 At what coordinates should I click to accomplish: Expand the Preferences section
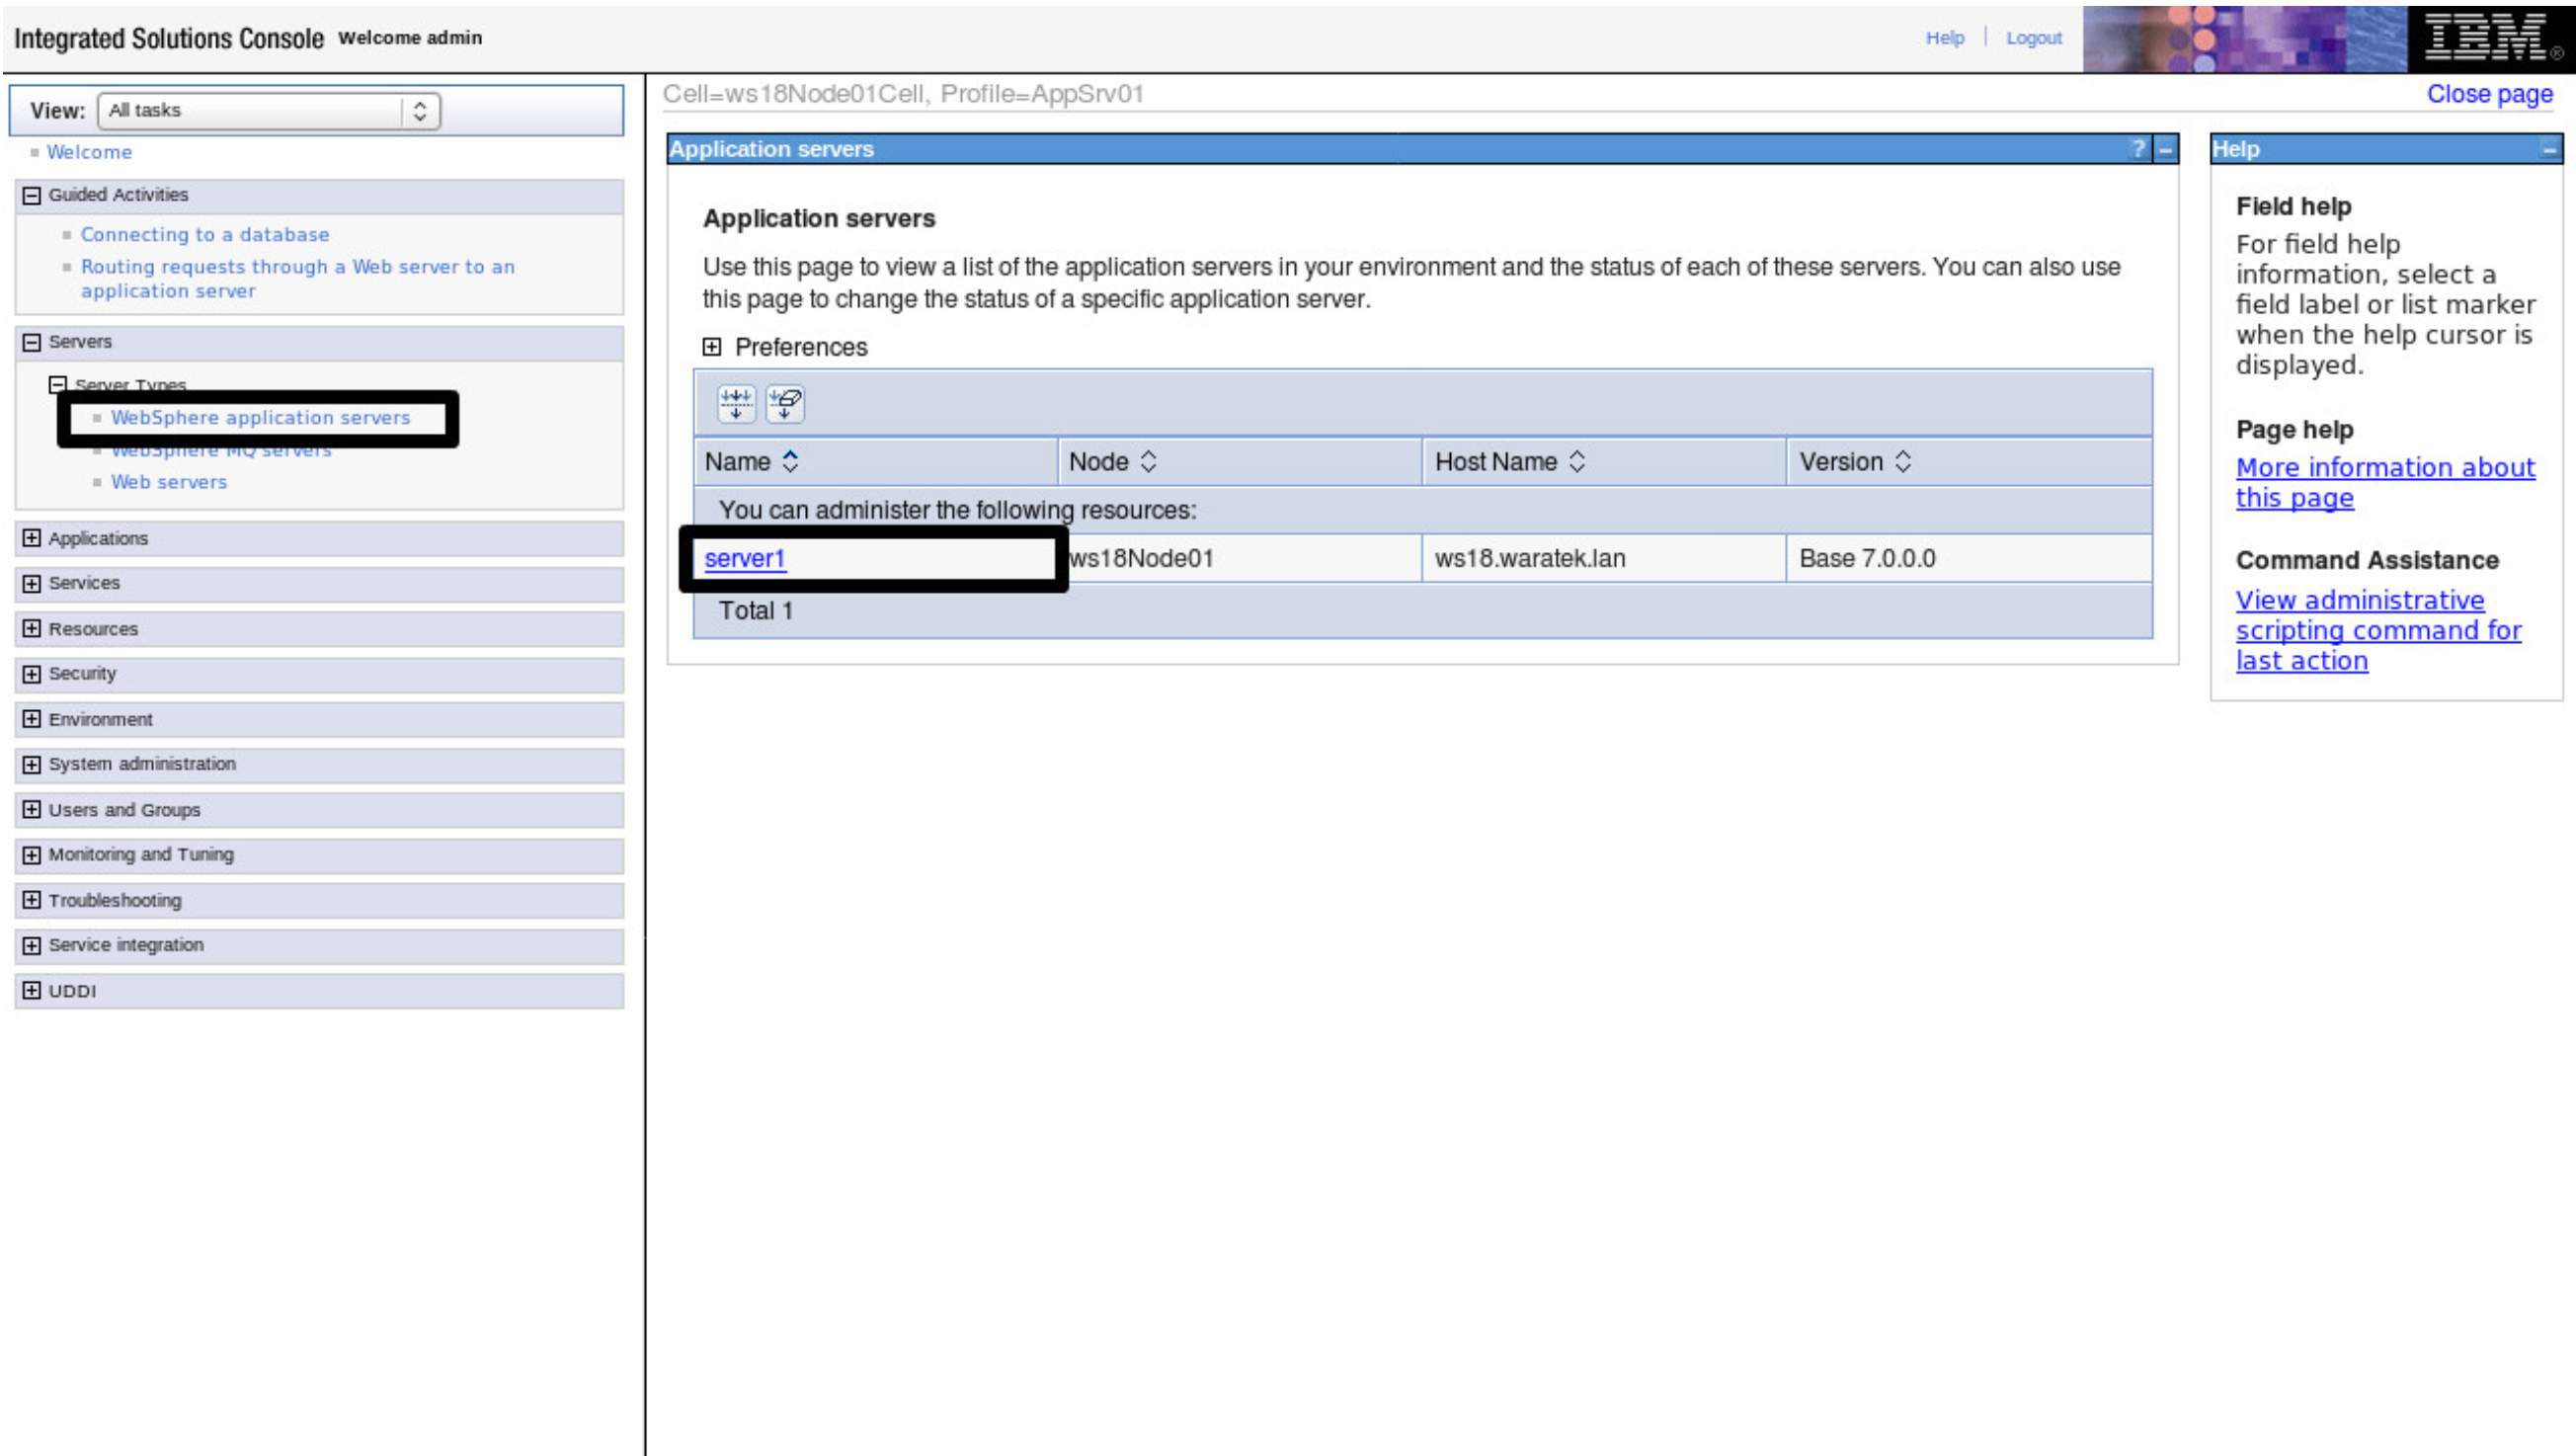point(712,347)
